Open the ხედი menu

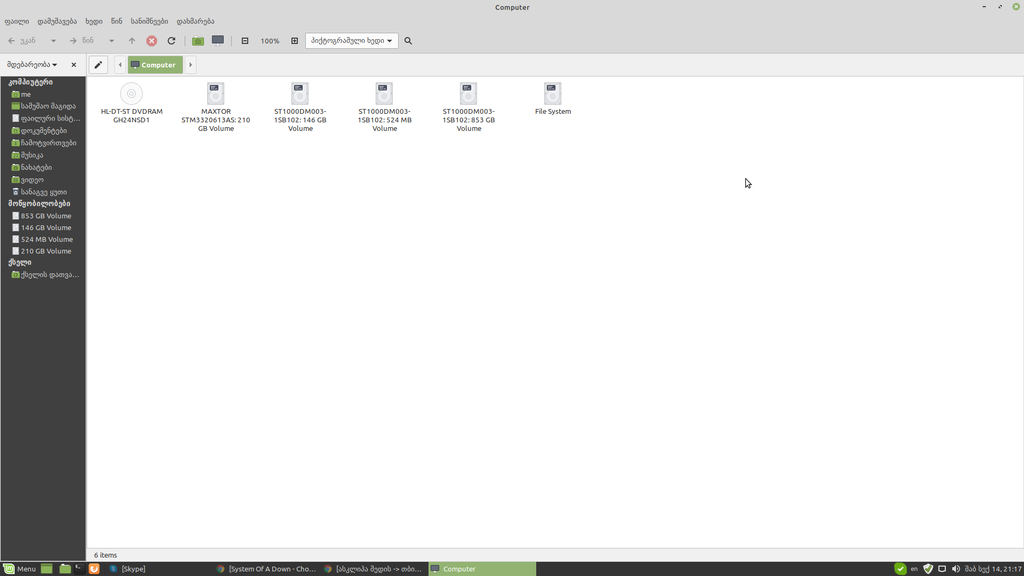pos(94,21)
